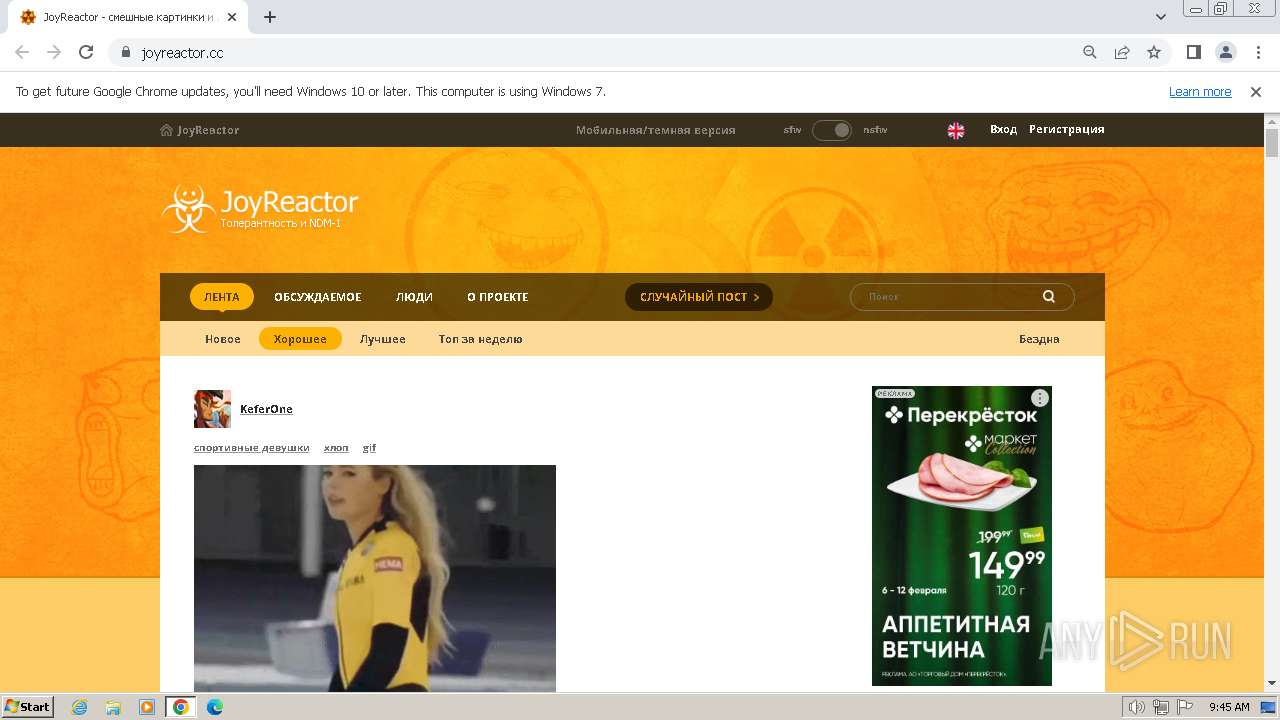Open the ЛЮДИ menu tab
Screen dimensions: 1280x720
[414, 297]
